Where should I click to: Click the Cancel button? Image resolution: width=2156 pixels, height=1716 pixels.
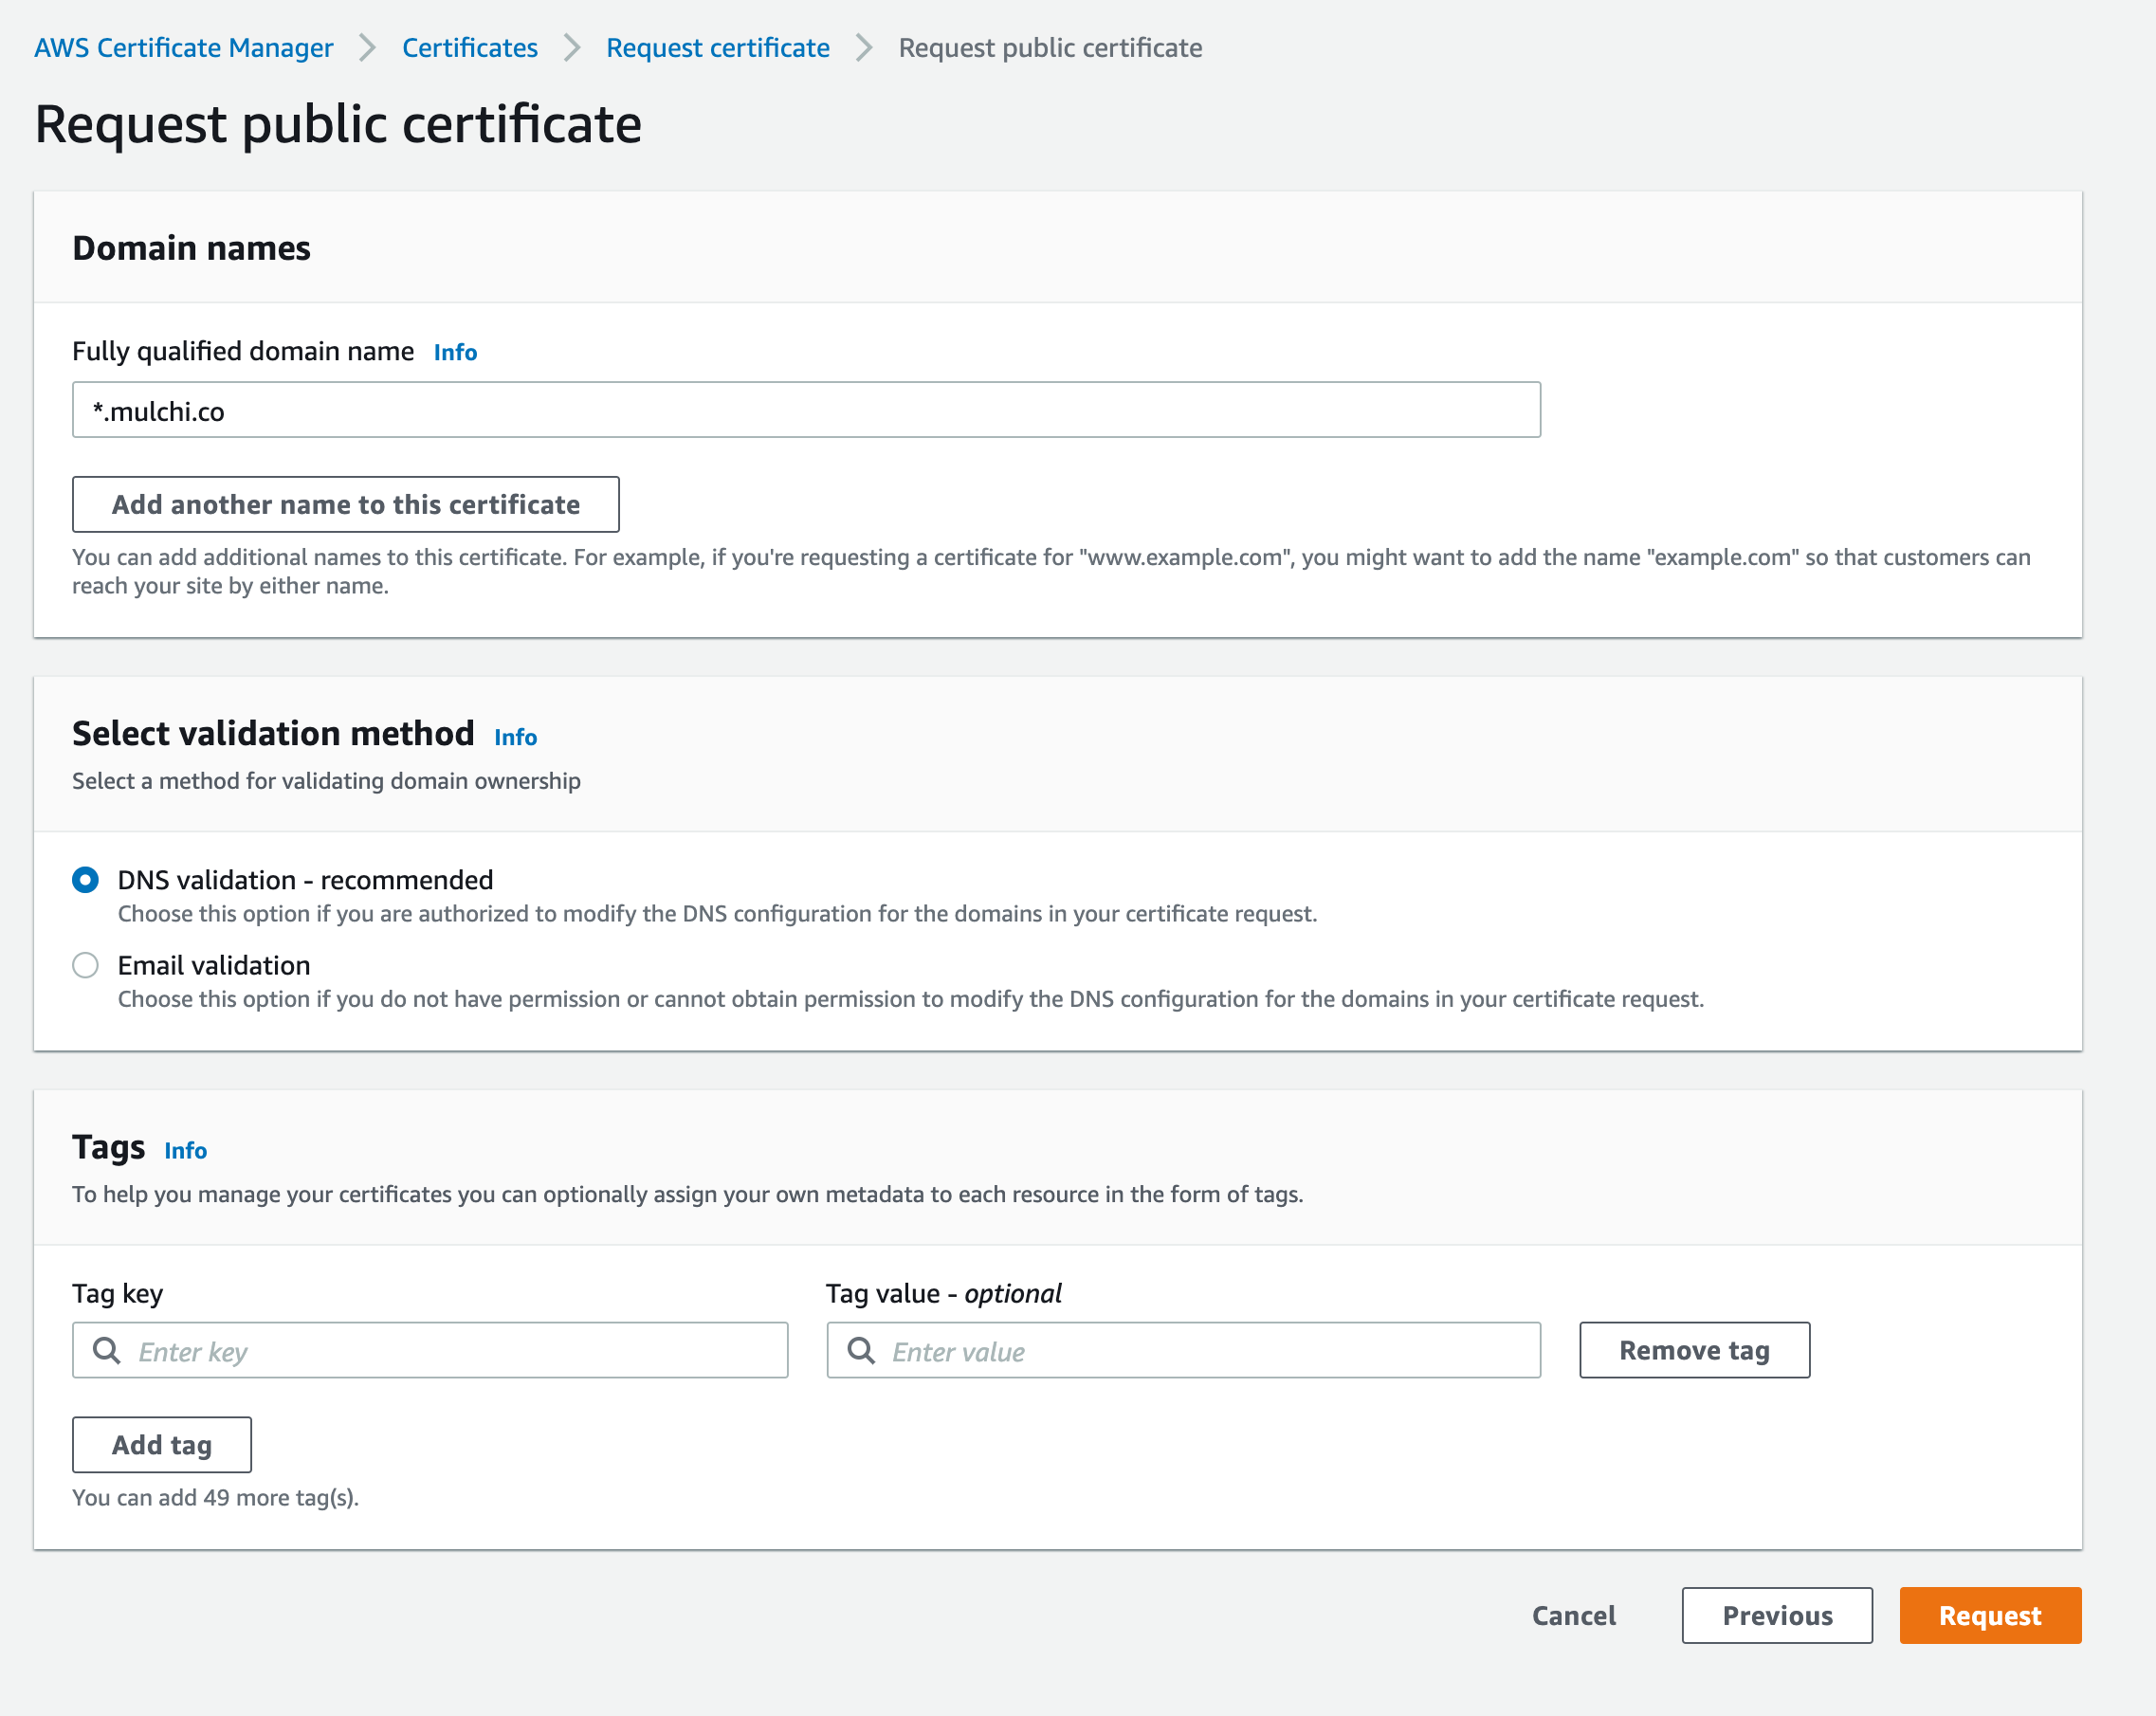click(1575, 1613)
